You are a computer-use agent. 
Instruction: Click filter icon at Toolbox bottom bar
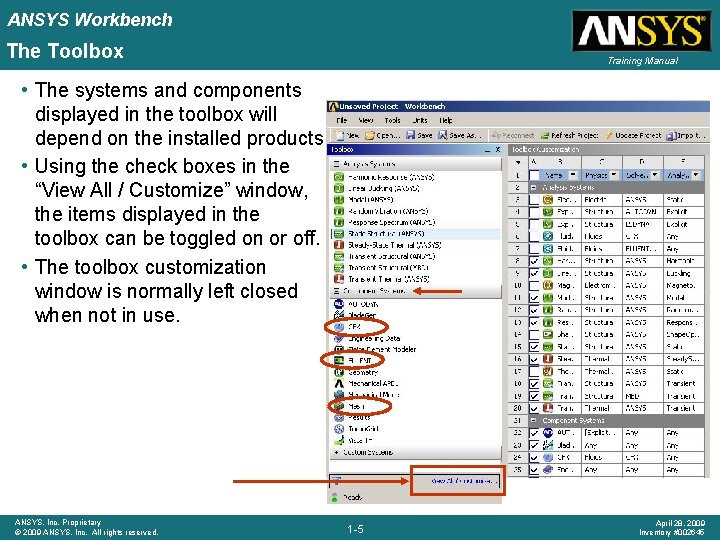coord(336,481)
